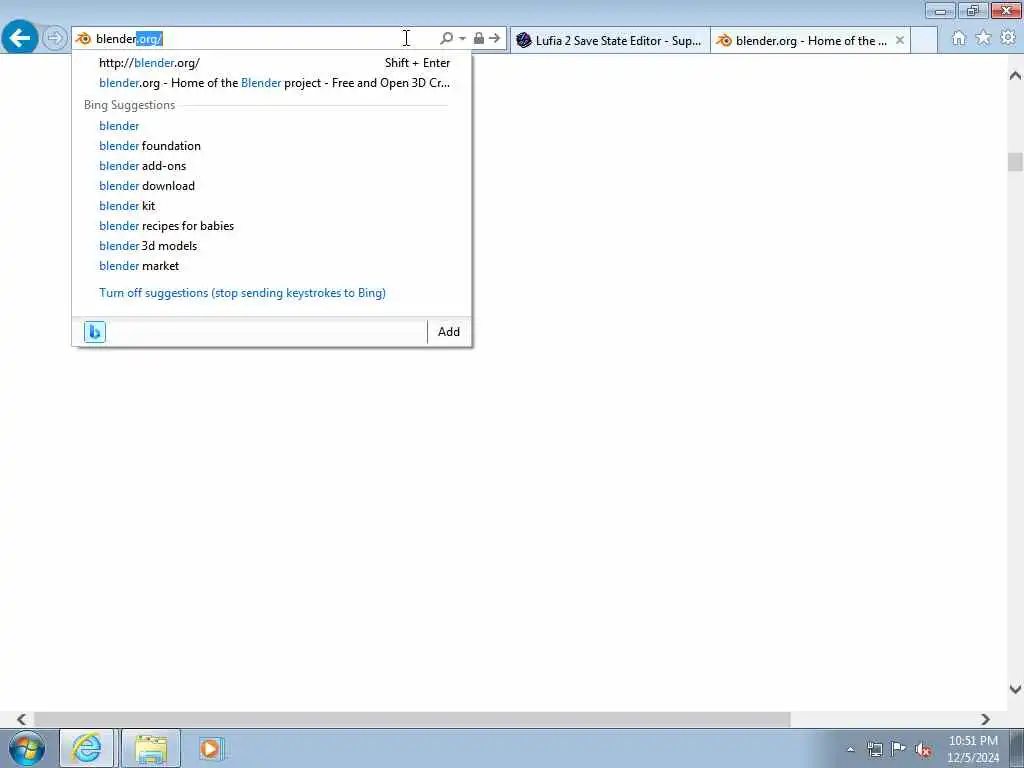Open Windows Media Player from taskbar
Viewport: 1024px width, 768px height.
point(211,748)
